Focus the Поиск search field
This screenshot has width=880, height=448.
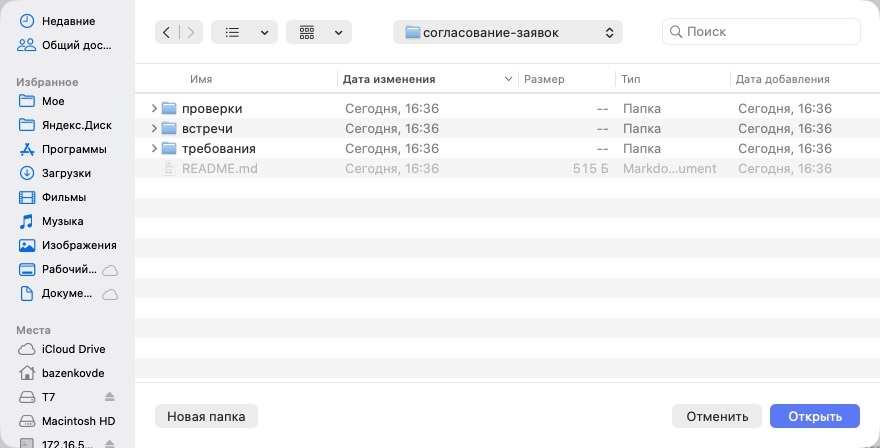[762, 31]
